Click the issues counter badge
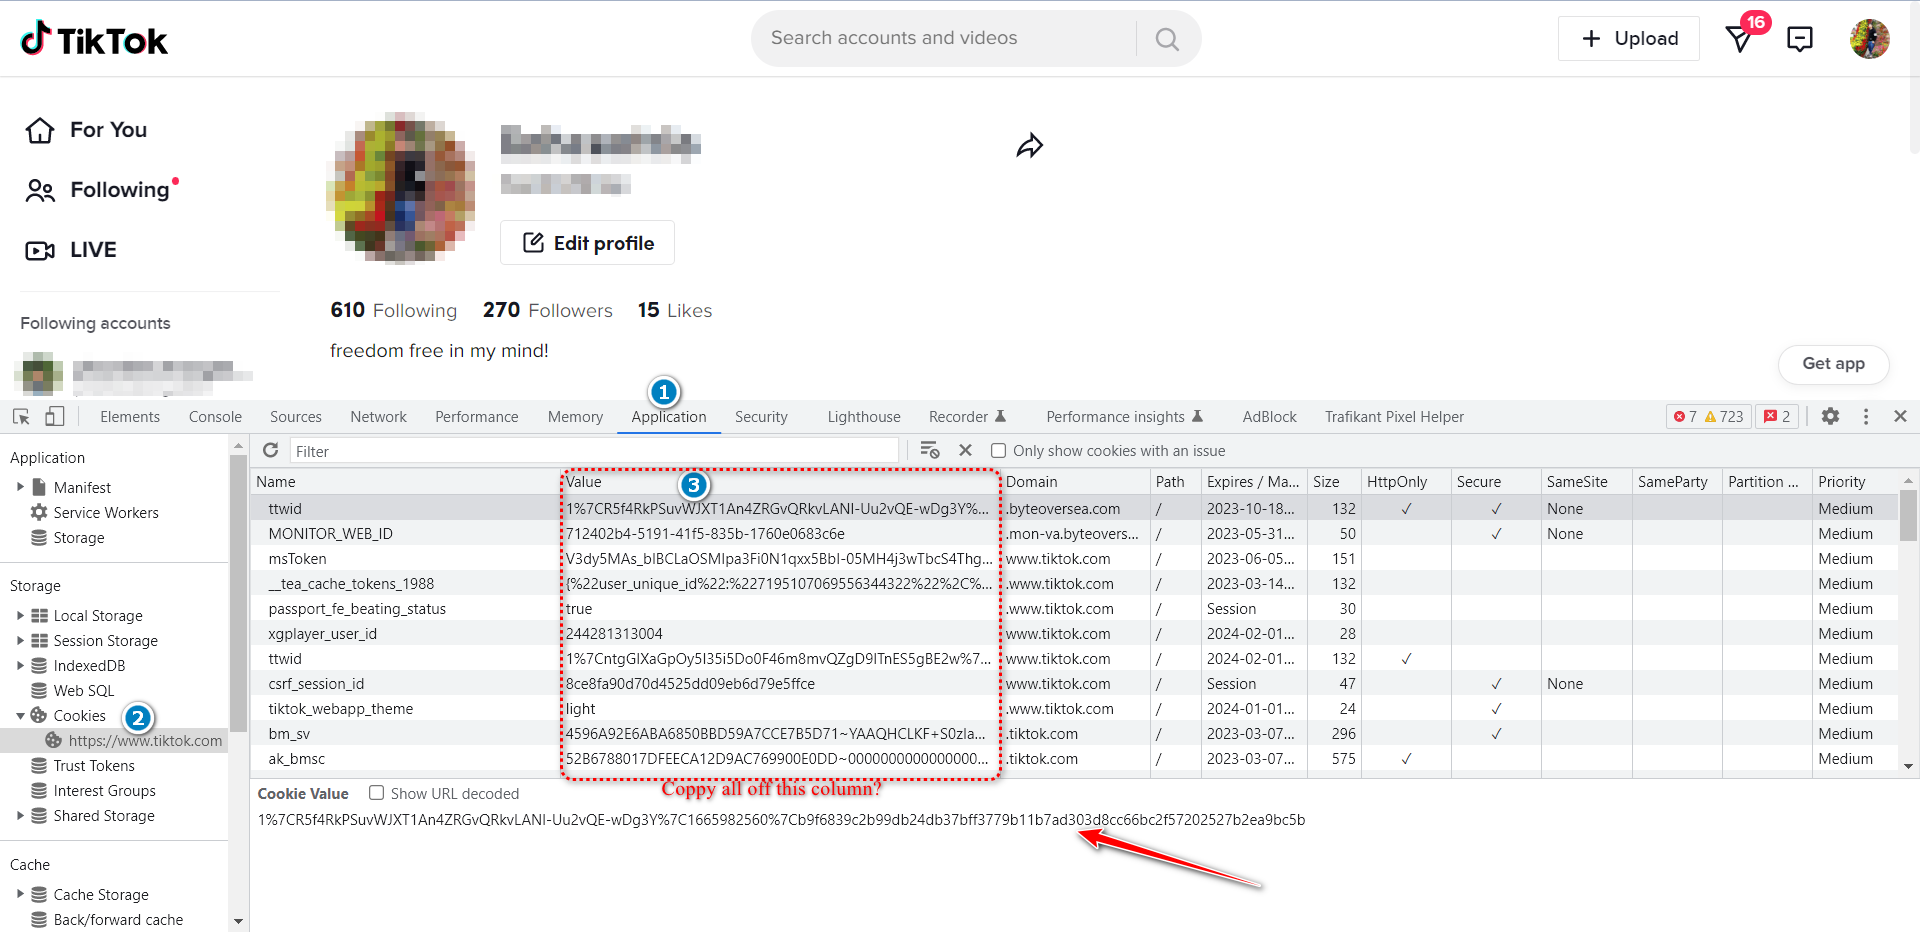This screenshot has height=932, width=1920. 1777,417
